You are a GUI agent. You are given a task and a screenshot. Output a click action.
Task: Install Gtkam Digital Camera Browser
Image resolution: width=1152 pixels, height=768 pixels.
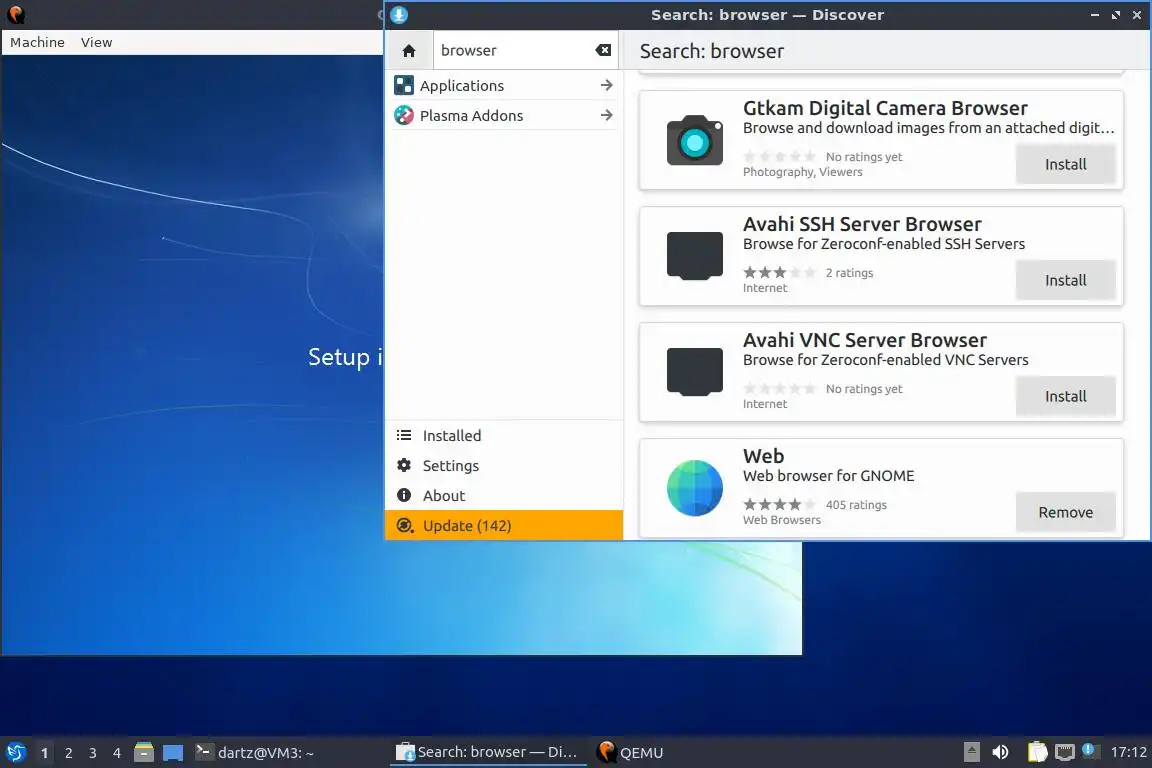(x=1065, y=165)
